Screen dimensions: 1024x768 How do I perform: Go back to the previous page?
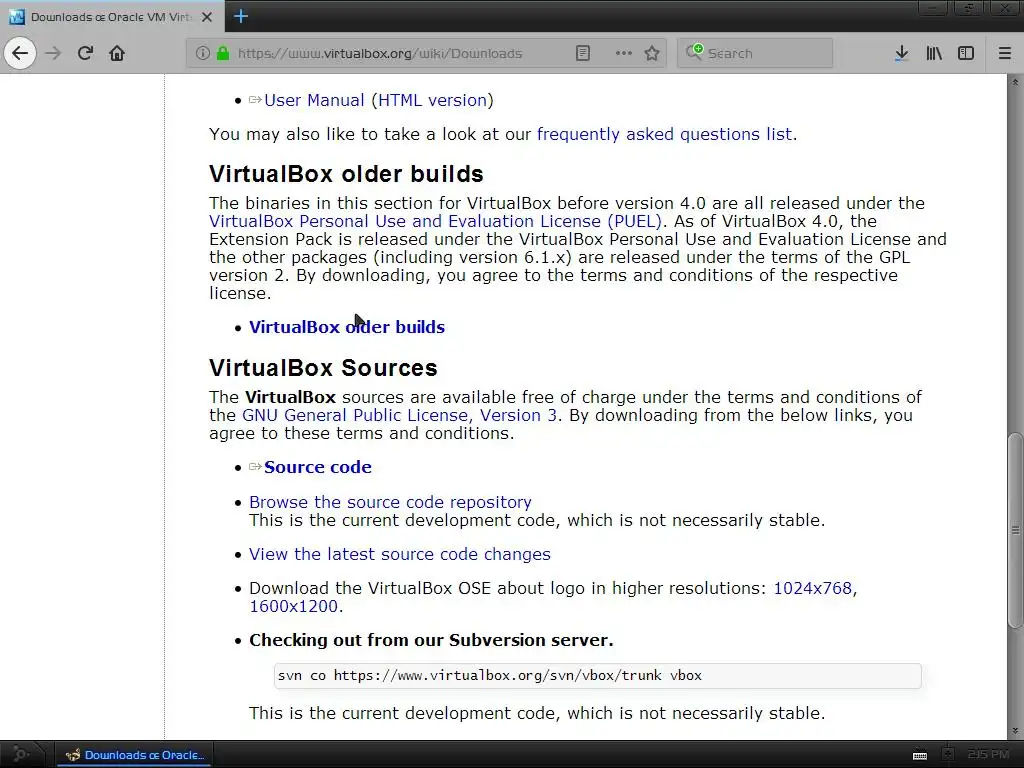(20, 53)
